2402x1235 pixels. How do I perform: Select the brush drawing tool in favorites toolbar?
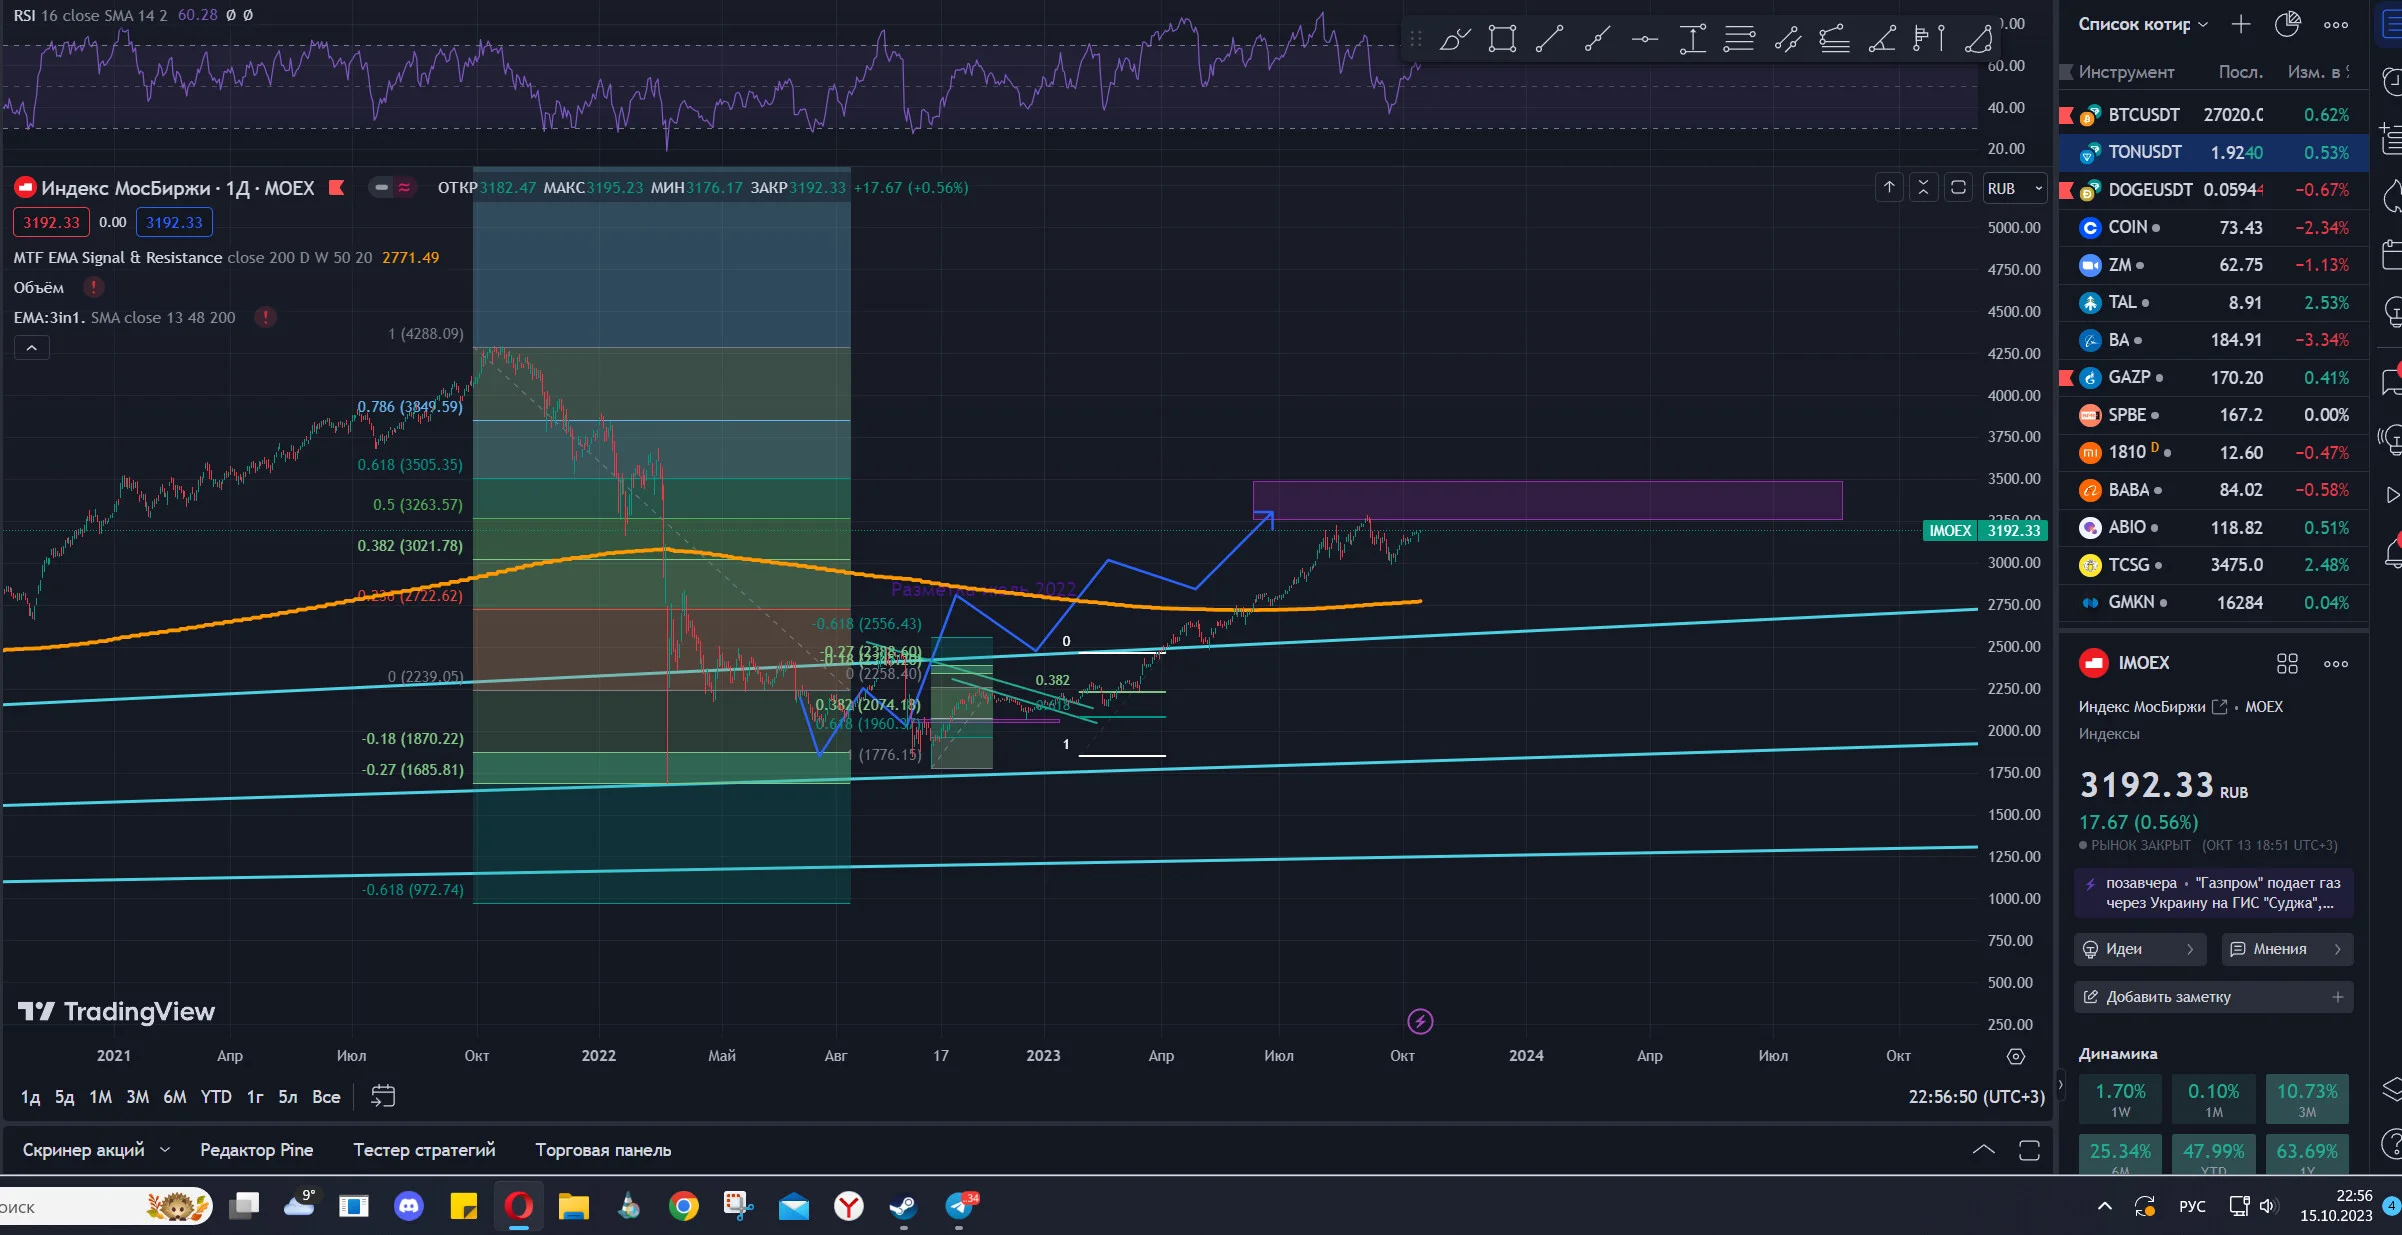[x=1455, y=40]
